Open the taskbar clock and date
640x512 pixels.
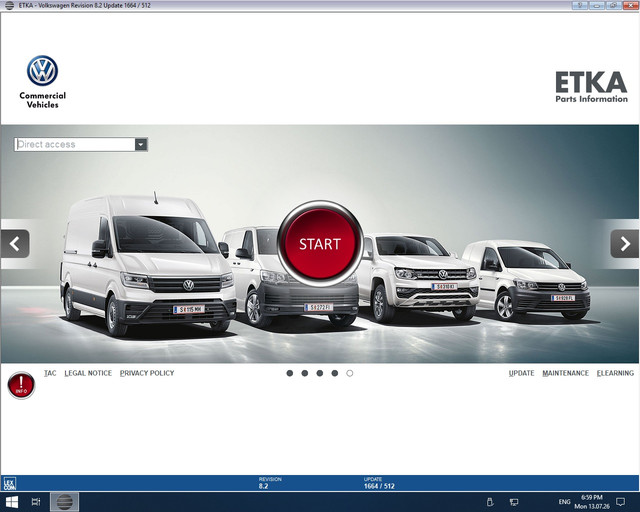pos(592,502)
